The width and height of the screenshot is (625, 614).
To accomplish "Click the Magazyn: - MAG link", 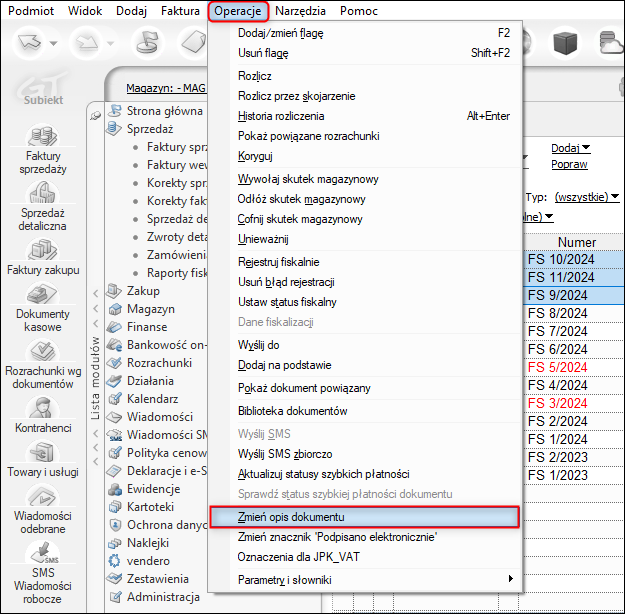I will pyautogui.click(x=166, y=88).
